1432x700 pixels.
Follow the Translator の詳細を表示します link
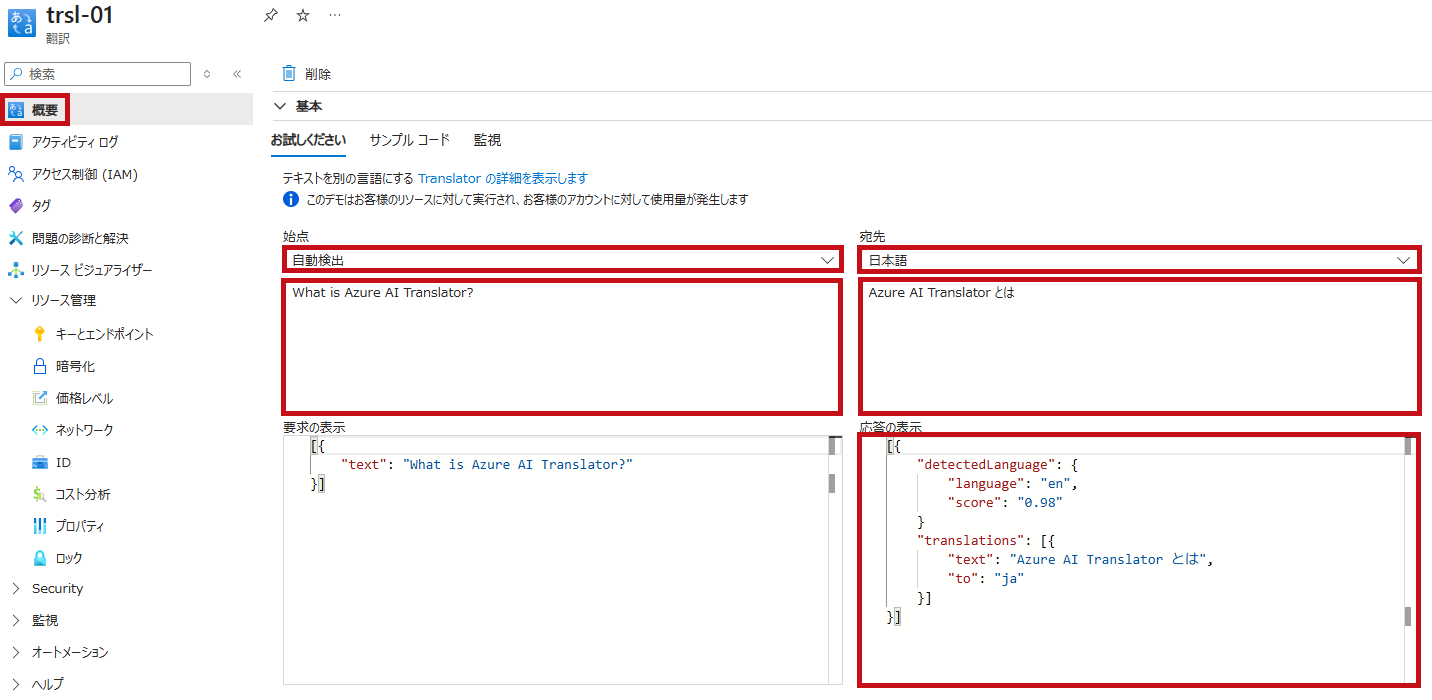coord(503,178)
